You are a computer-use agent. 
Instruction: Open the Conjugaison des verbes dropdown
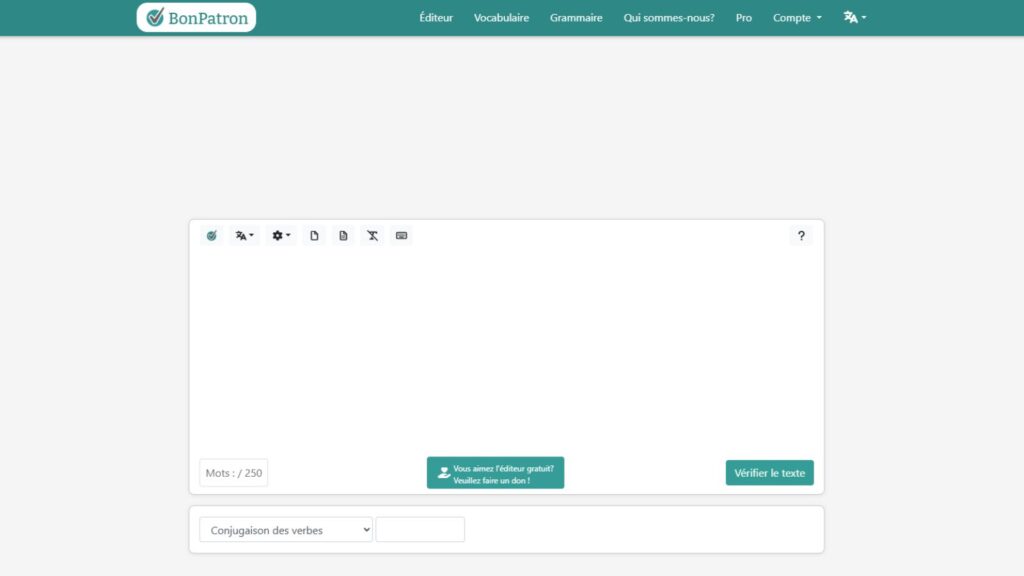point(286,530)
